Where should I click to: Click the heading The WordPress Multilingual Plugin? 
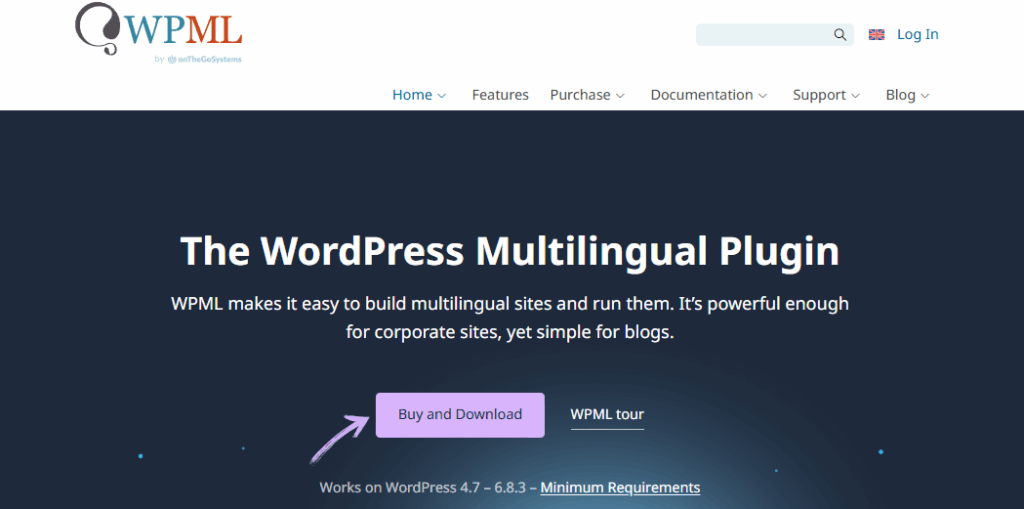point(509,251)
